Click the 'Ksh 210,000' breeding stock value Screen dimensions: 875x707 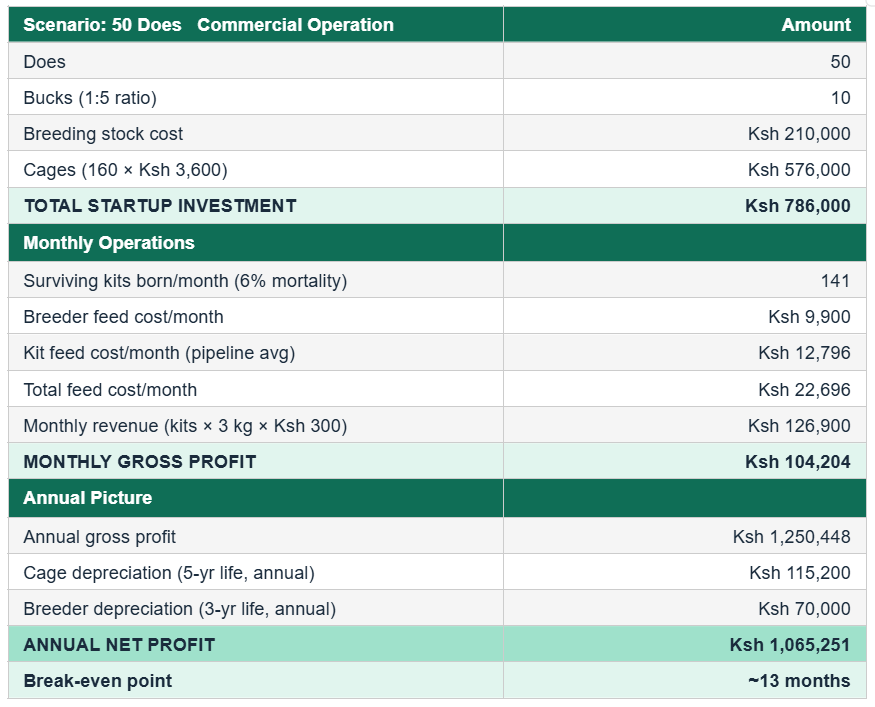point(799,134)
